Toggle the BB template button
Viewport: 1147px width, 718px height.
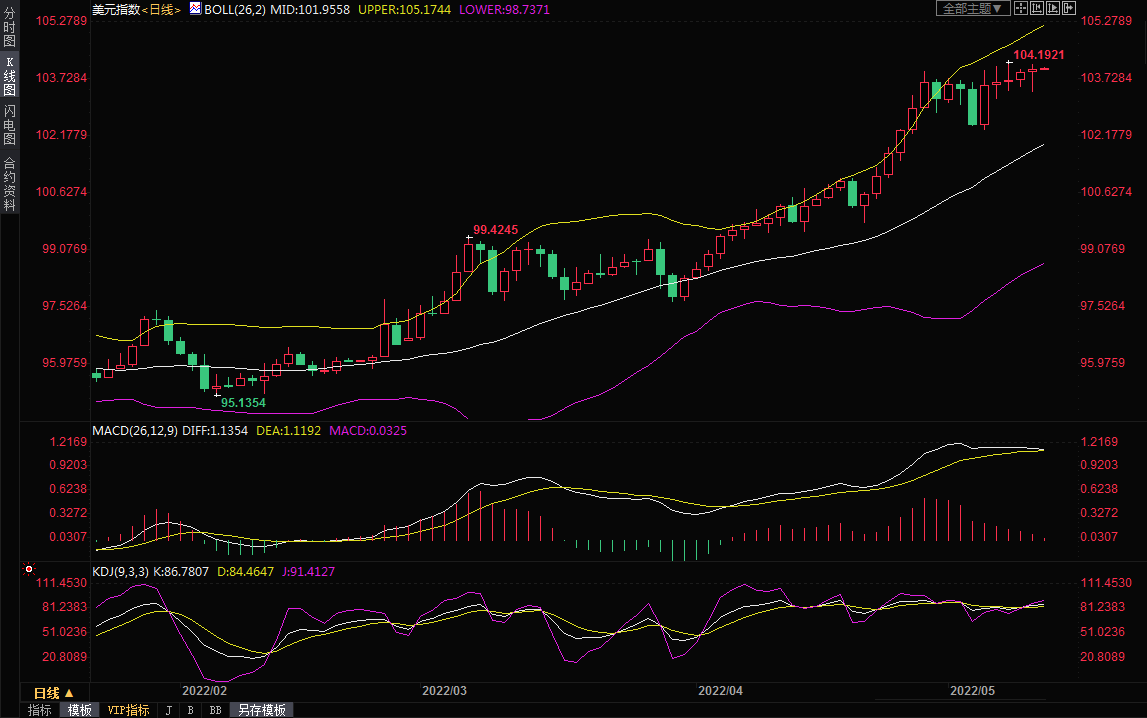(215, 710)
